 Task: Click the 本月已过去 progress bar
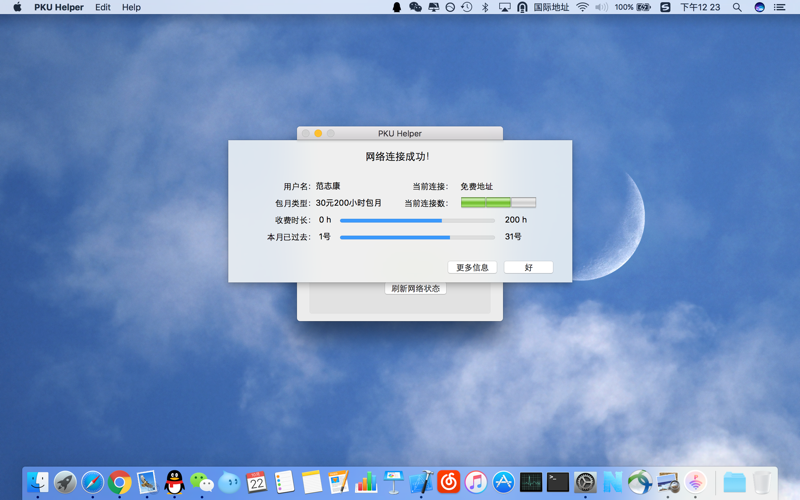coord(417,237)
